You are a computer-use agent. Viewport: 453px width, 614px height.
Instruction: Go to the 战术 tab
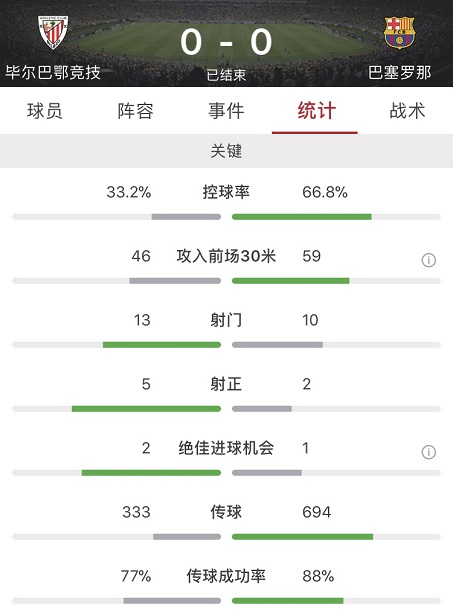click(x=407, y=111)
